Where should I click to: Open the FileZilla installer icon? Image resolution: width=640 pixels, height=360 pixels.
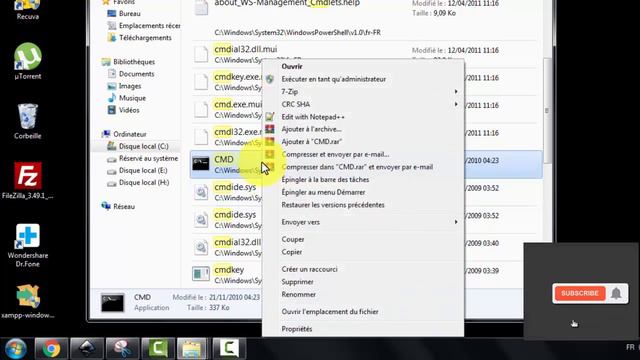coord(27,180)
